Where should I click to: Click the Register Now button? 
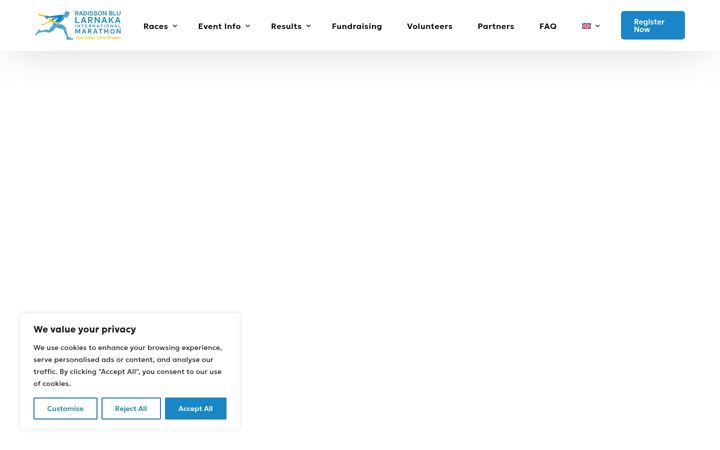pos(652,25)
